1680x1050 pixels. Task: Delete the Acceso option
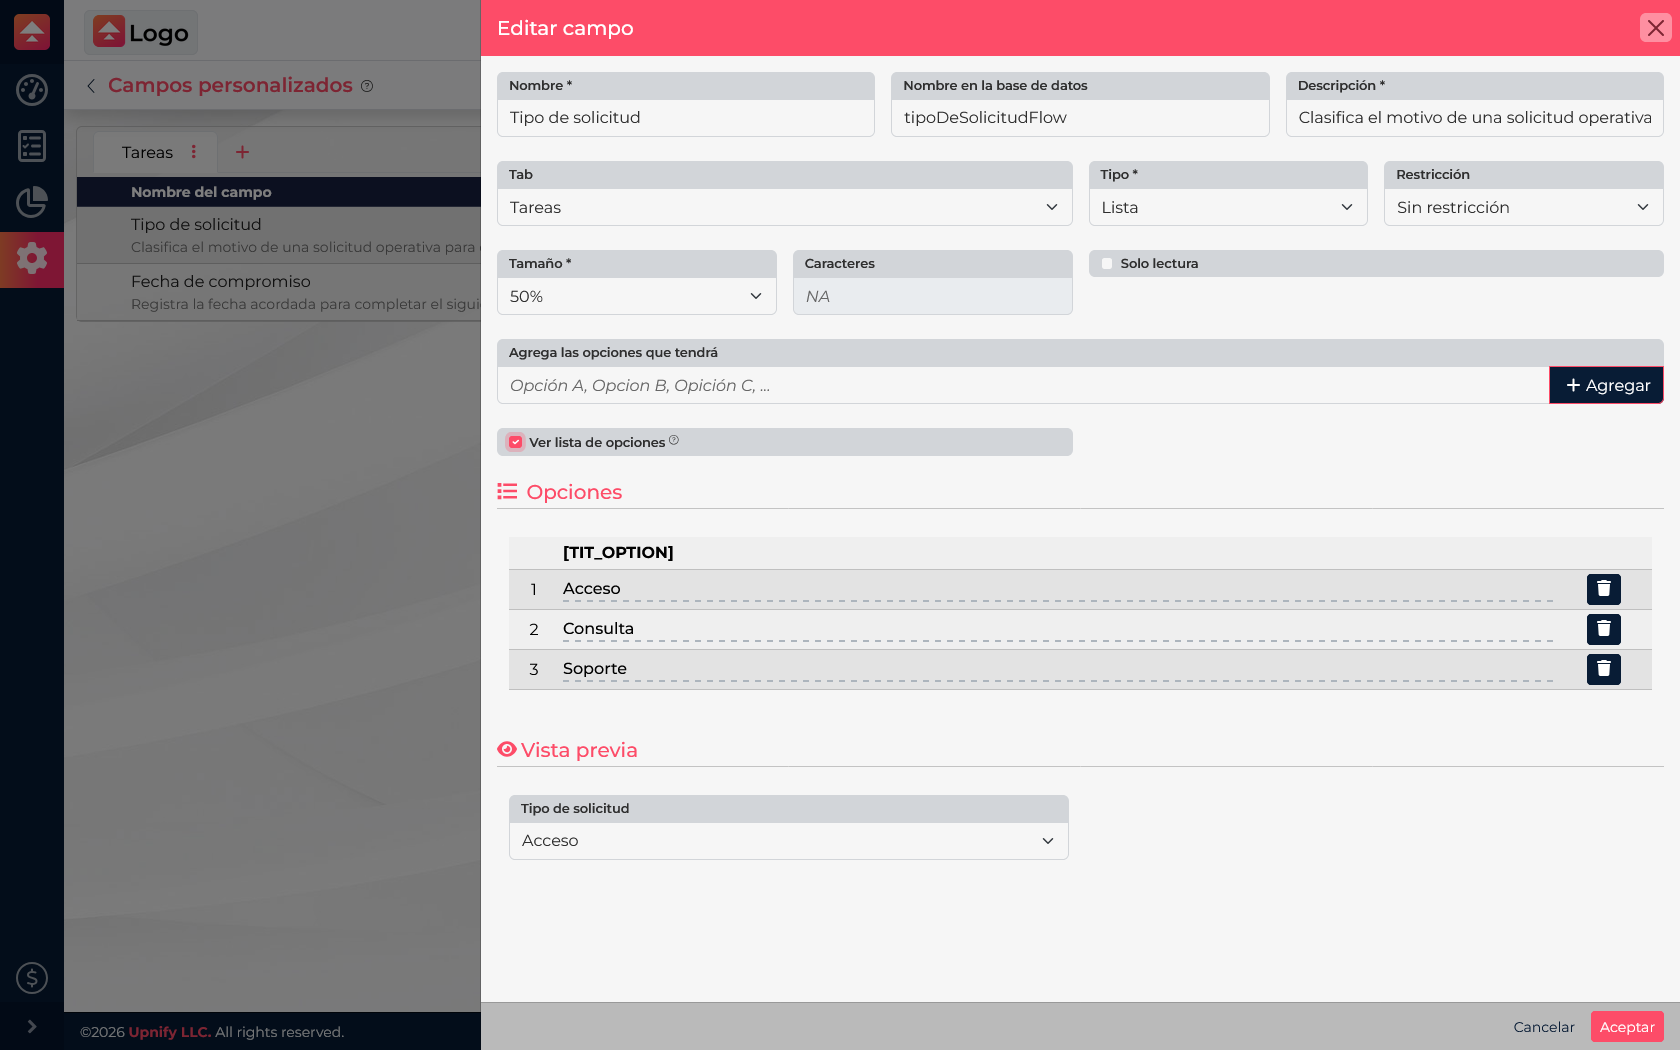click(1603, 589)
